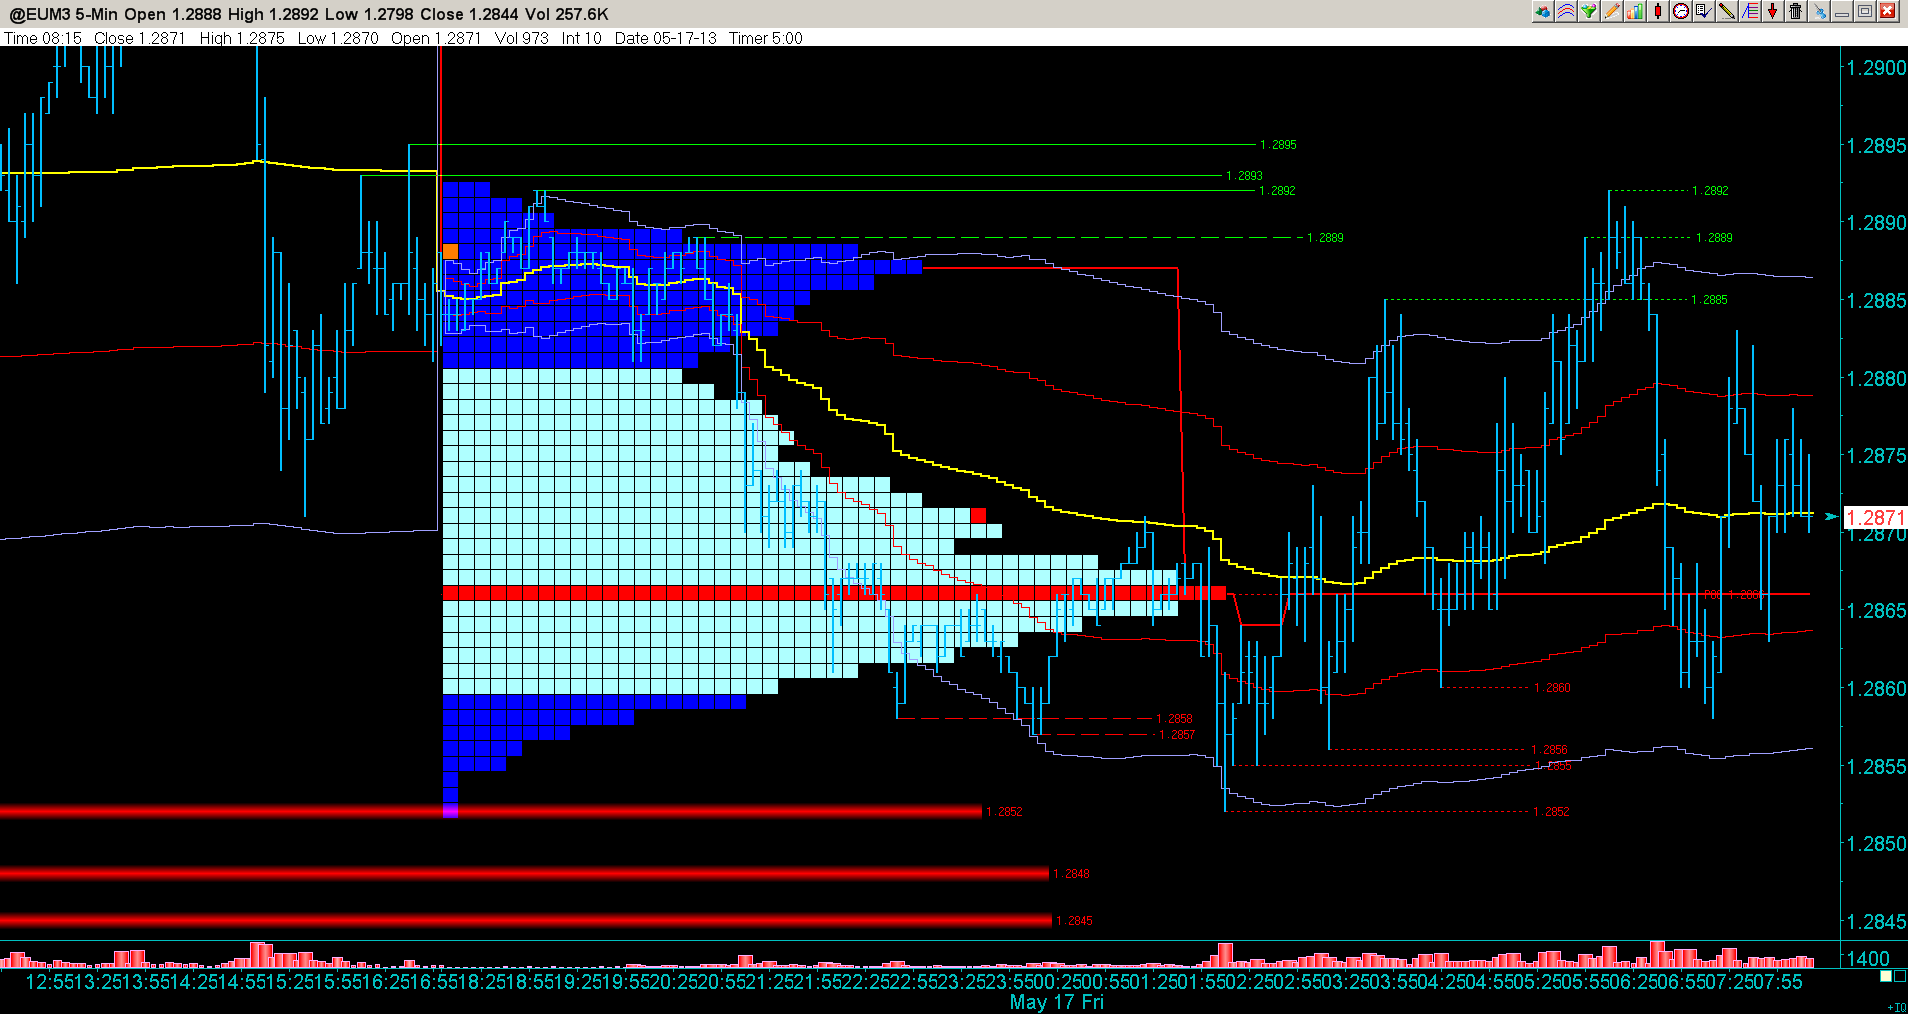The width and height of the screenshot is (1908, 1014).
Task: Open the colored shapes tool icon
Action: pyautogui.click(x=1543, y=11)
